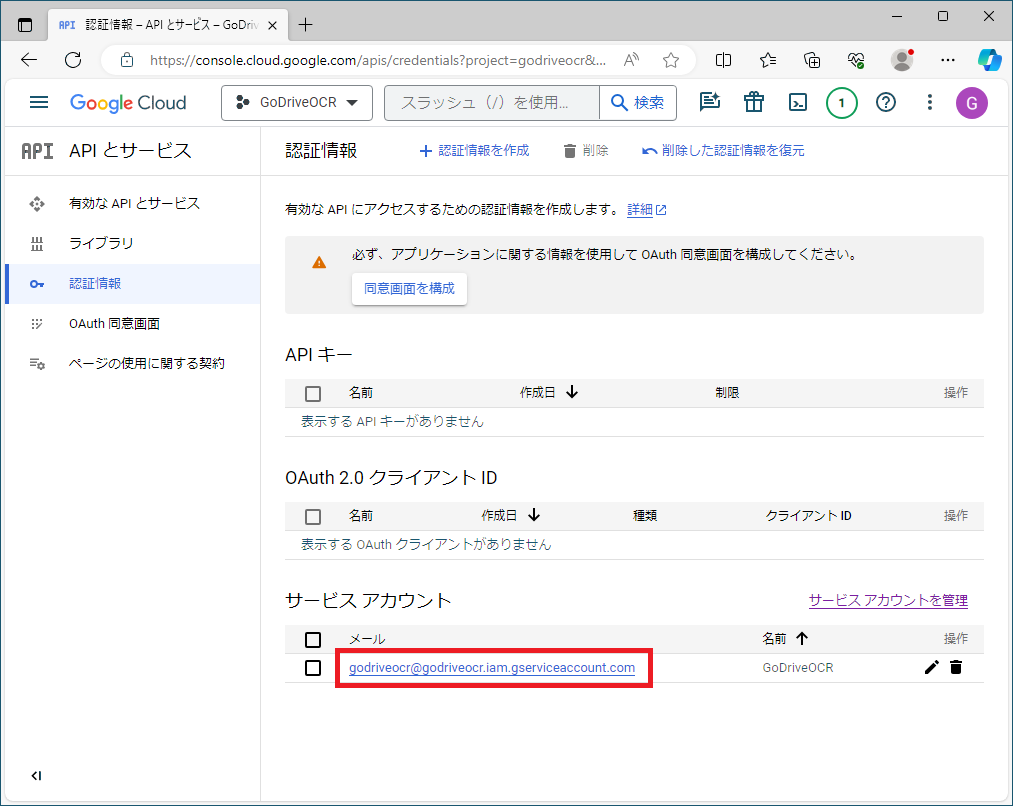
Task: Select 認証情報 sidebar item
Action: (133, 284)
